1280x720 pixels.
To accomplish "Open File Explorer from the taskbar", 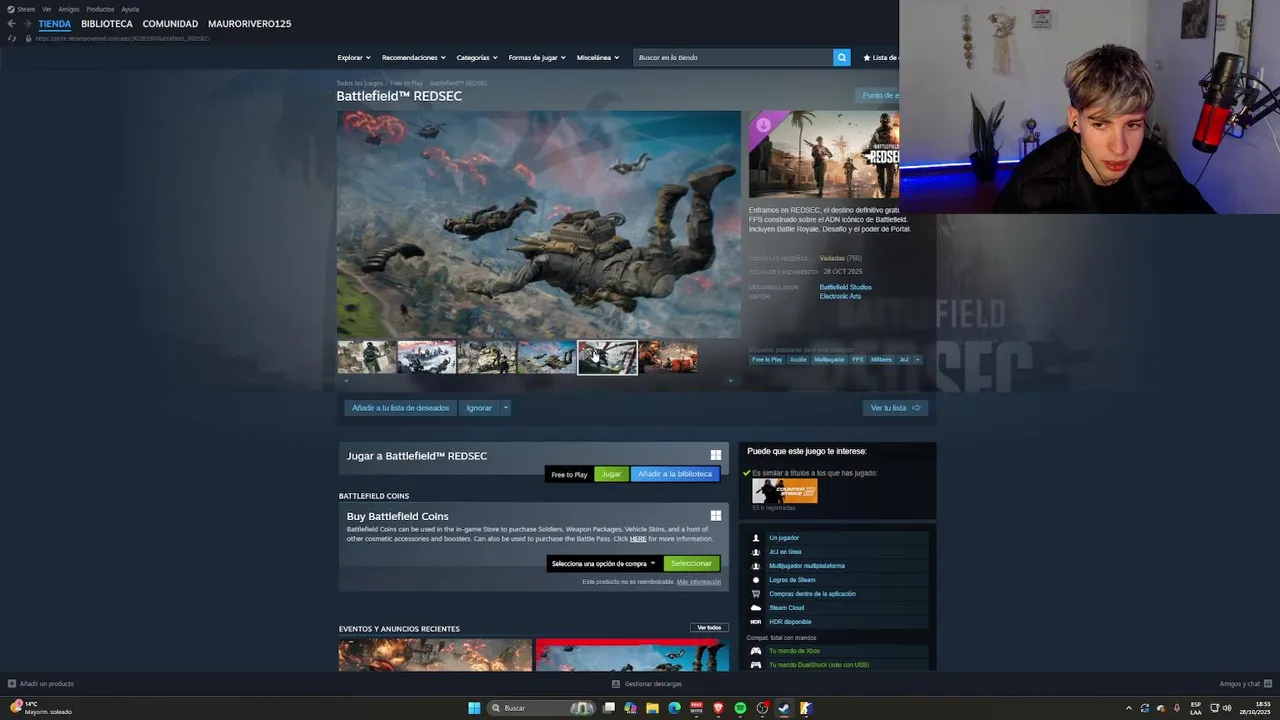I will pyautogui.click(x=652, y=708).
